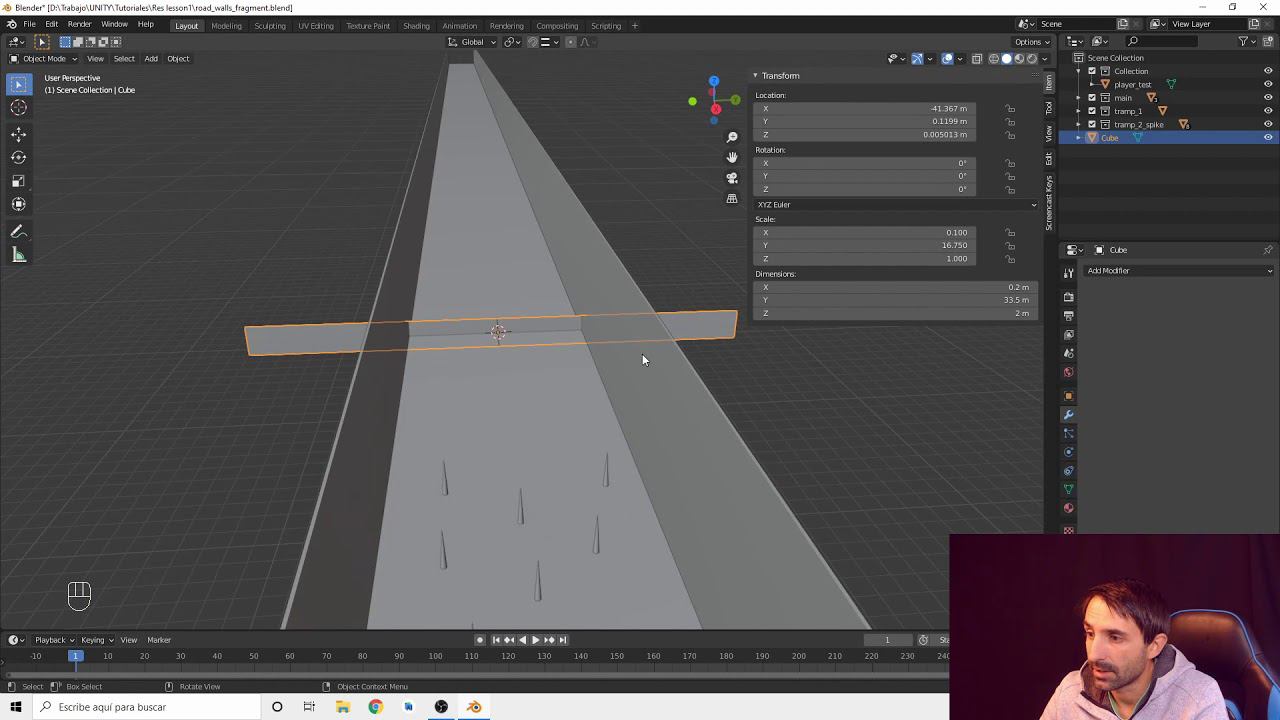The image size is (1280, 720).
Task: Click the Keying button in timeline
Action: point(96,640)
